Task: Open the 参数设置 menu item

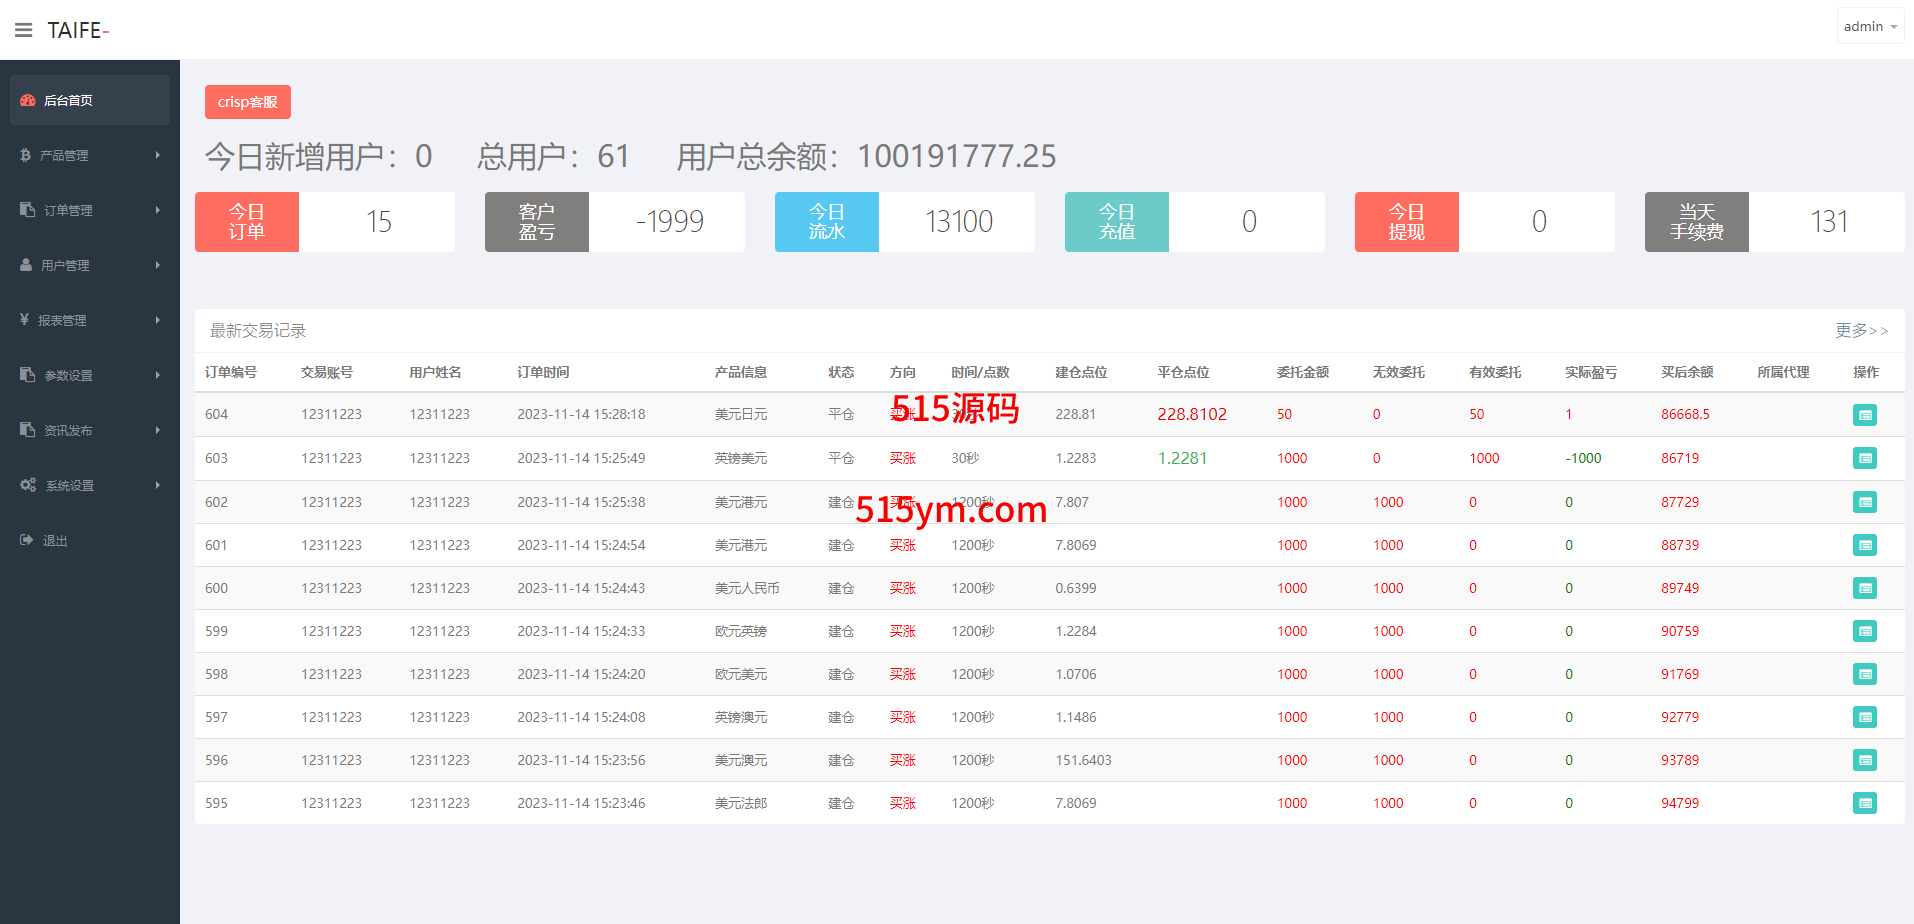Action: pos(68,375)
